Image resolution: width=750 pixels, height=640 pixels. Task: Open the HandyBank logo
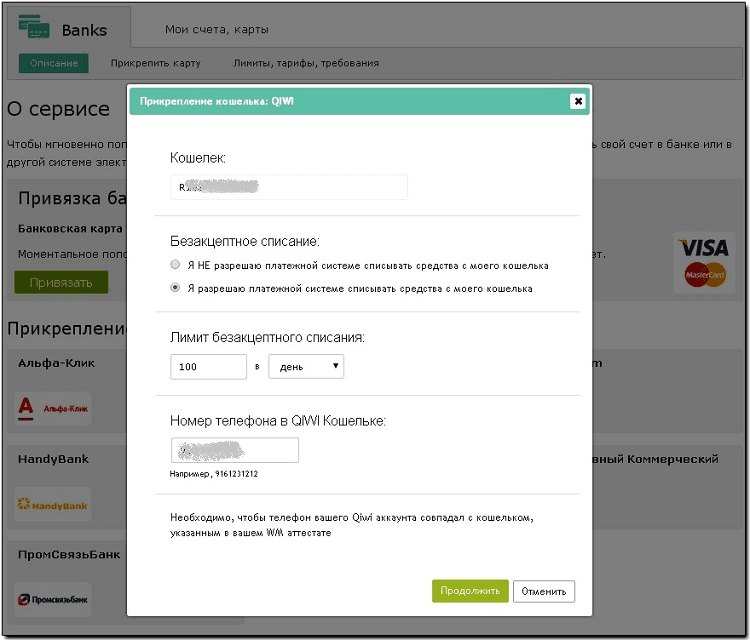pos(53,505)
